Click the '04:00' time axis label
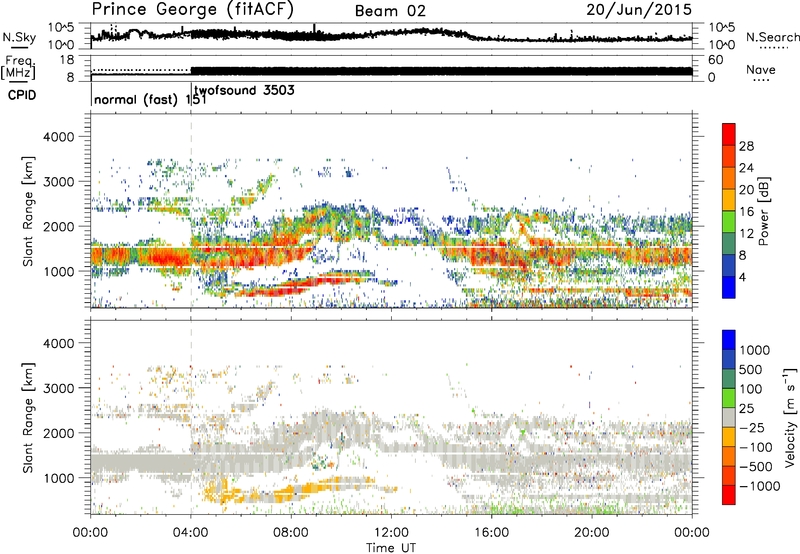The height and width of the screenshot is (554, 800). click(191, 533)
